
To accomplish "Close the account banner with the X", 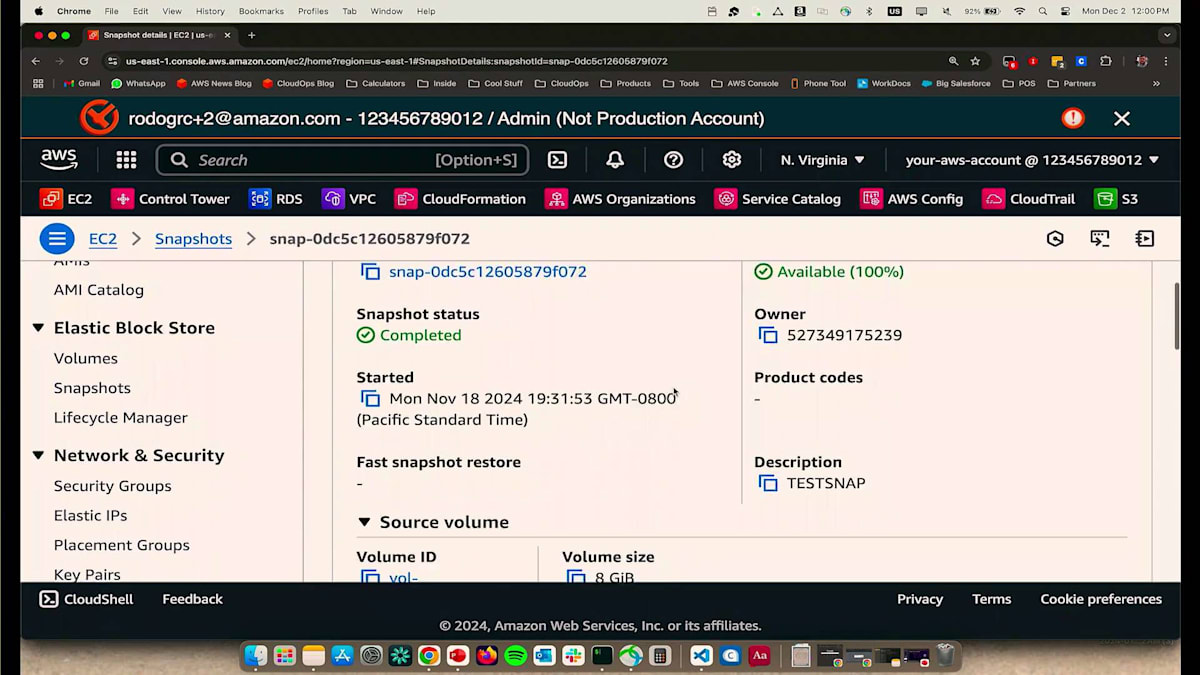I will click(x=1122, y=119).
